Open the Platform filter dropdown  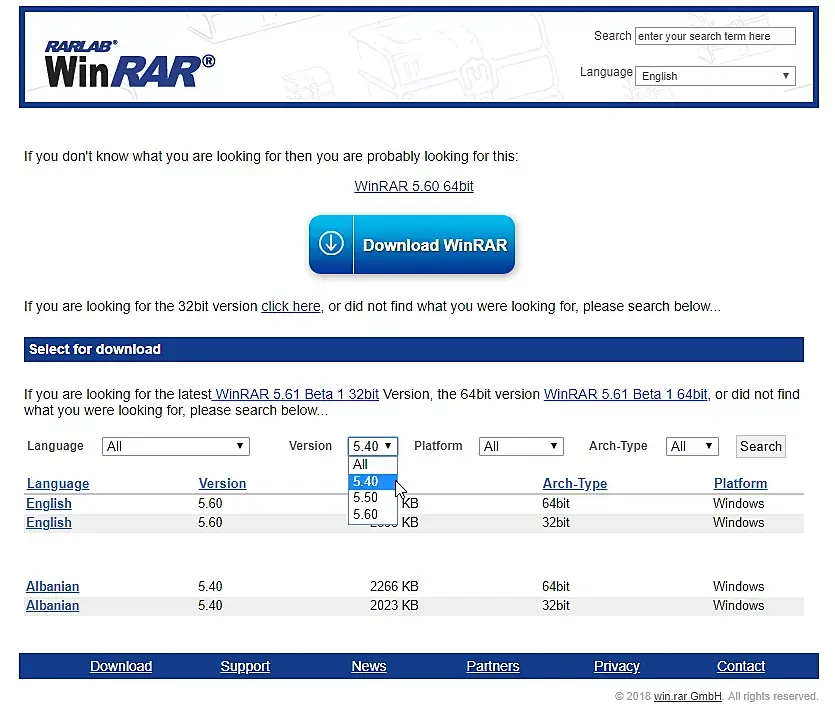tap(521, 446)
